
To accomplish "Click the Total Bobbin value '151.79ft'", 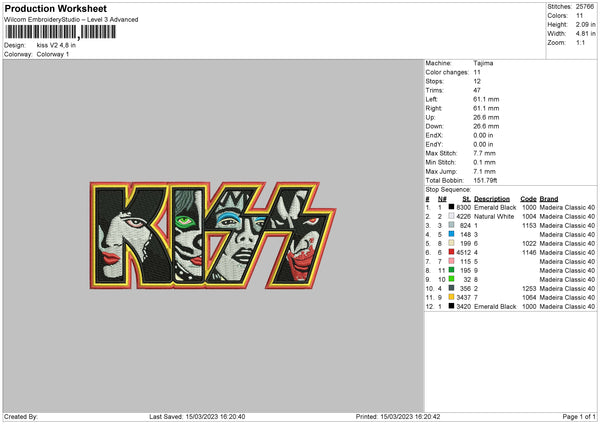I will pos(485,180).
